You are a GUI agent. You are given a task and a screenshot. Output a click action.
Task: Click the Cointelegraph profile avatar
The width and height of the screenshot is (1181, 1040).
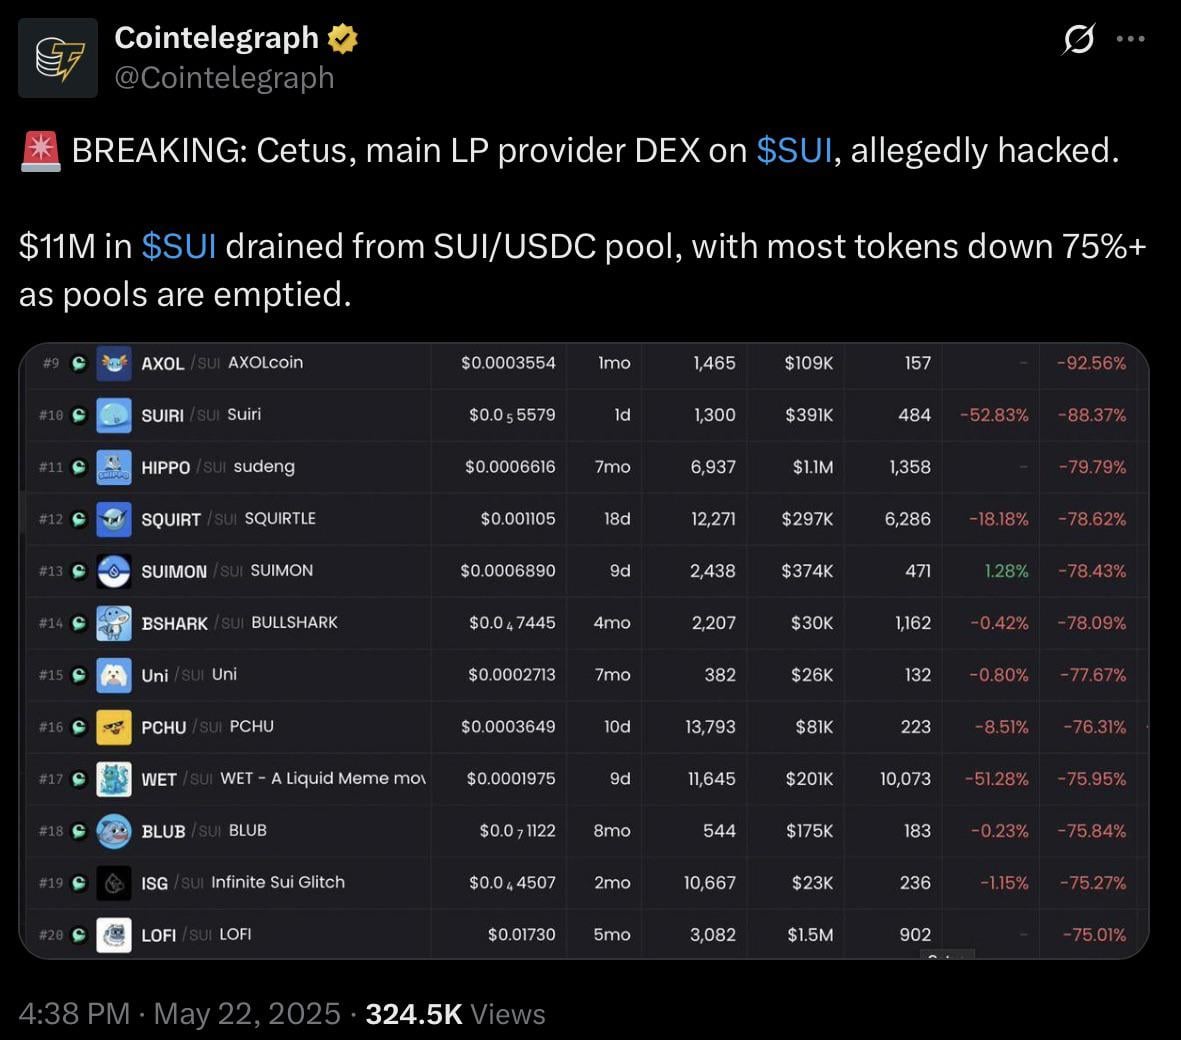tap(58, 58)
